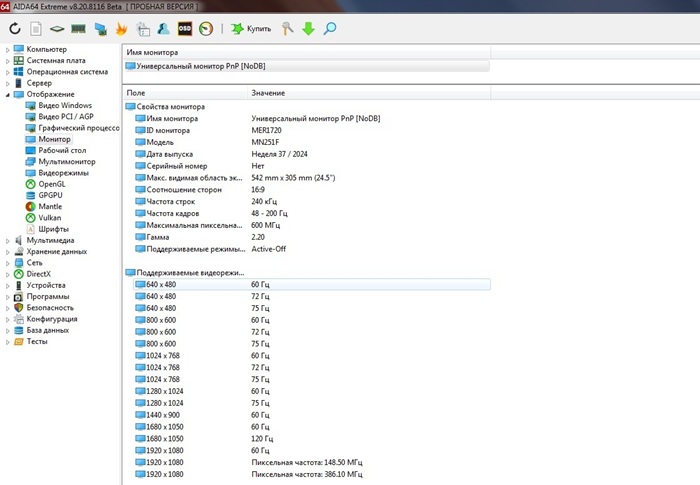700x485 pixels.
Task: Open the OSD panel toolbar icon
Action: click(x=184, y=29)
